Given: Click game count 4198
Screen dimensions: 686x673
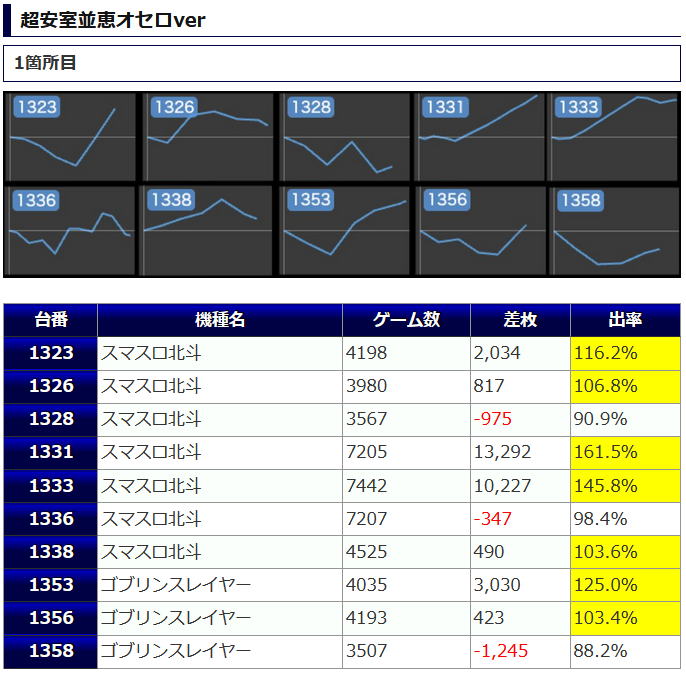Looking at the screenshot, I should pyautogui.click(x=367, y=353).
